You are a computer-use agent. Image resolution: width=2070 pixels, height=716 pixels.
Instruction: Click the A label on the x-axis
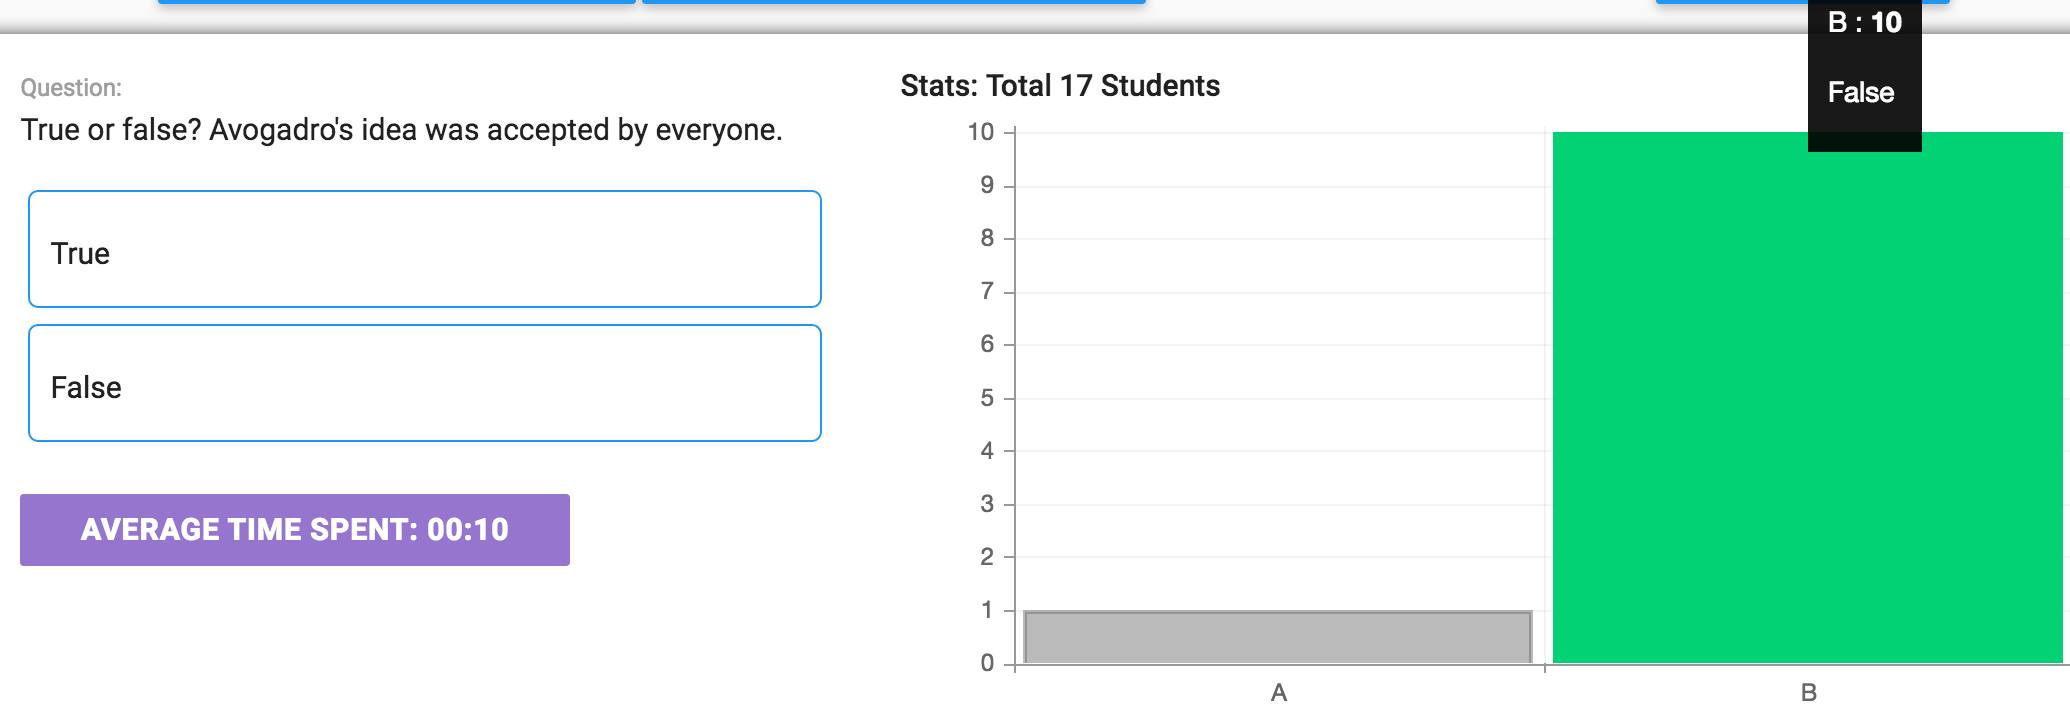tap(1278, 692)
